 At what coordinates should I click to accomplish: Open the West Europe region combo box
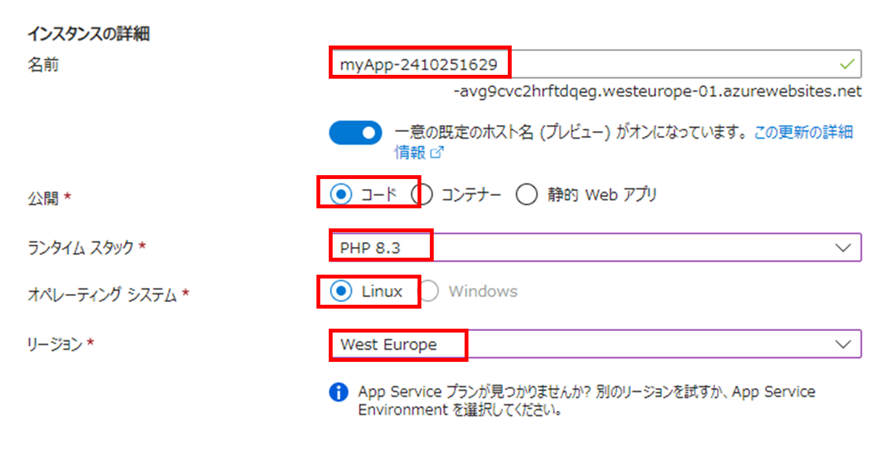[x=596, y=344]
